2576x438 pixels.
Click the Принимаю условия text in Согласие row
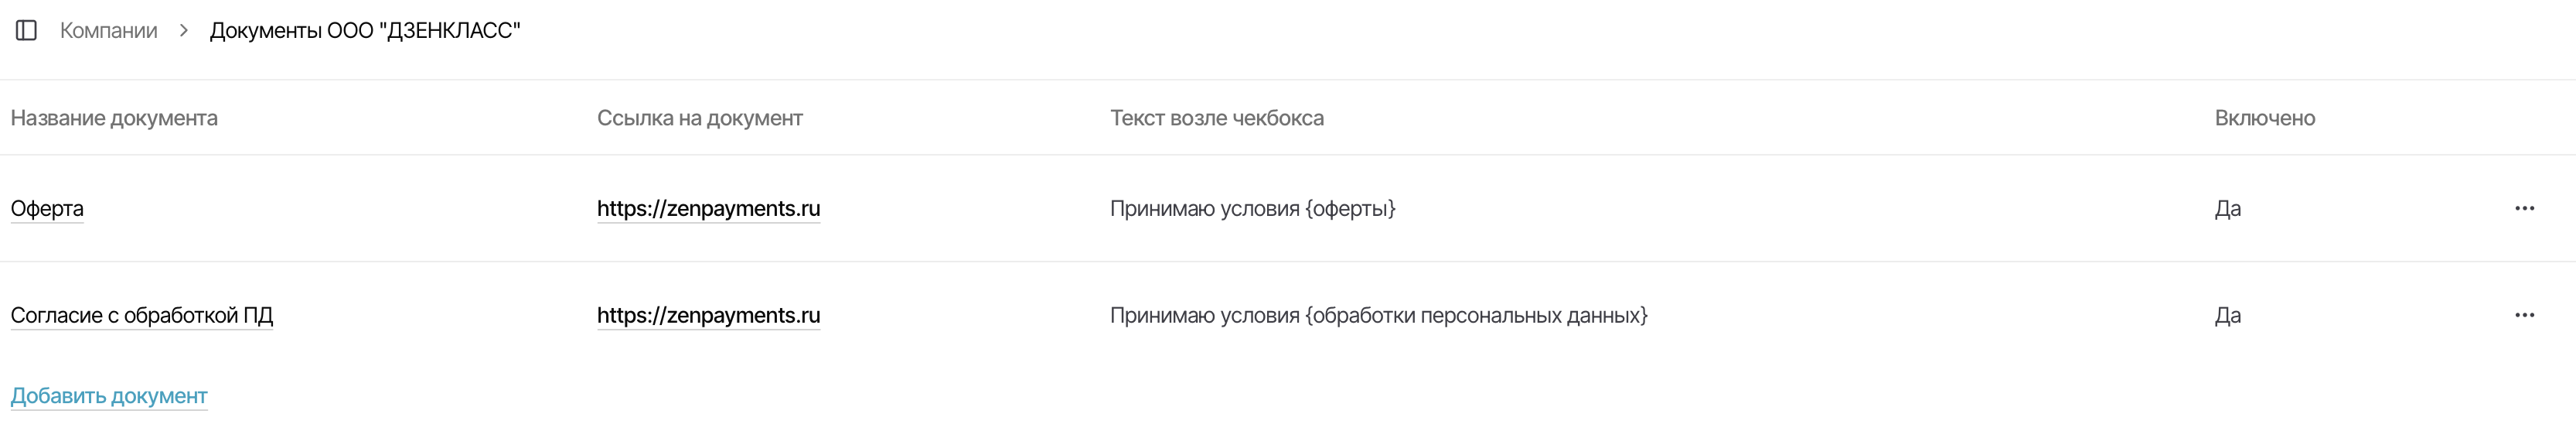(x=1204, y=315)
